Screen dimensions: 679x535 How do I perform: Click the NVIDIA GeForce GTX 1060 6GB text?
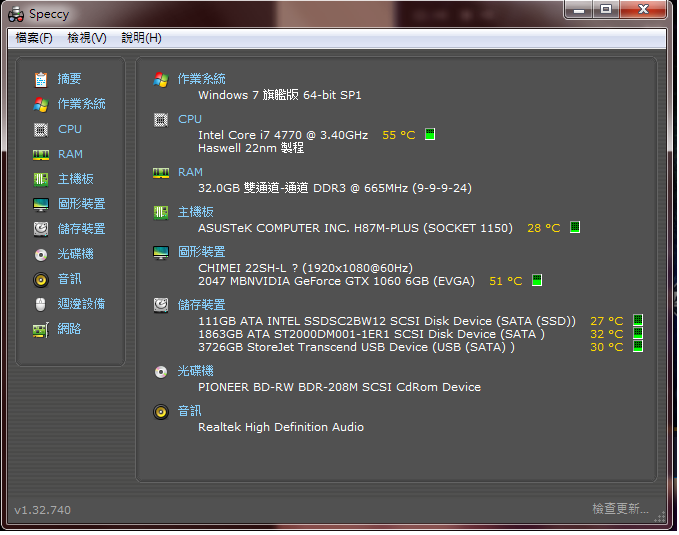tap(336, 281)
